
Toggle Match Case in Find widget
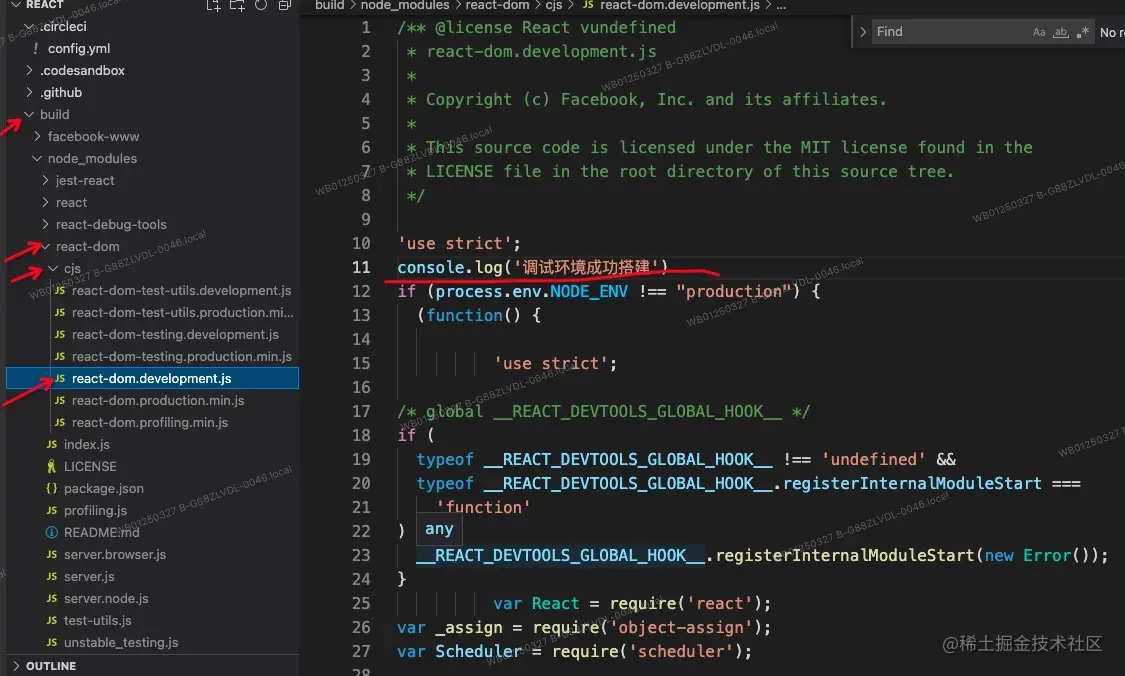click(x=1039, y=32)
